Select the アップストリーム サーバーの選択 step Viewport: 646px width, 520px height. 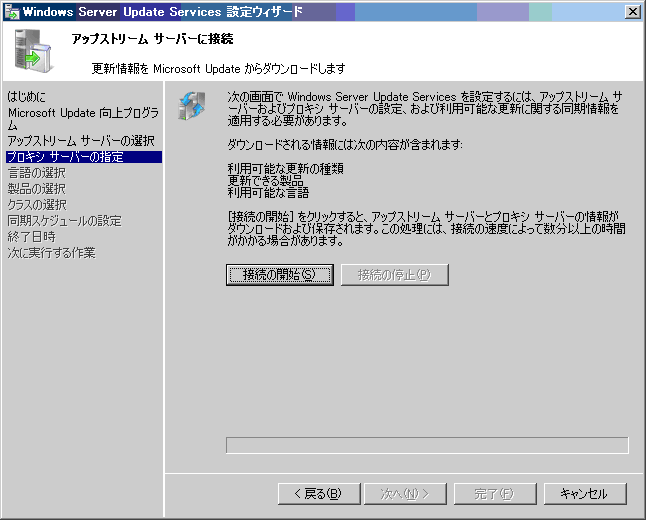tap(81, 141)
